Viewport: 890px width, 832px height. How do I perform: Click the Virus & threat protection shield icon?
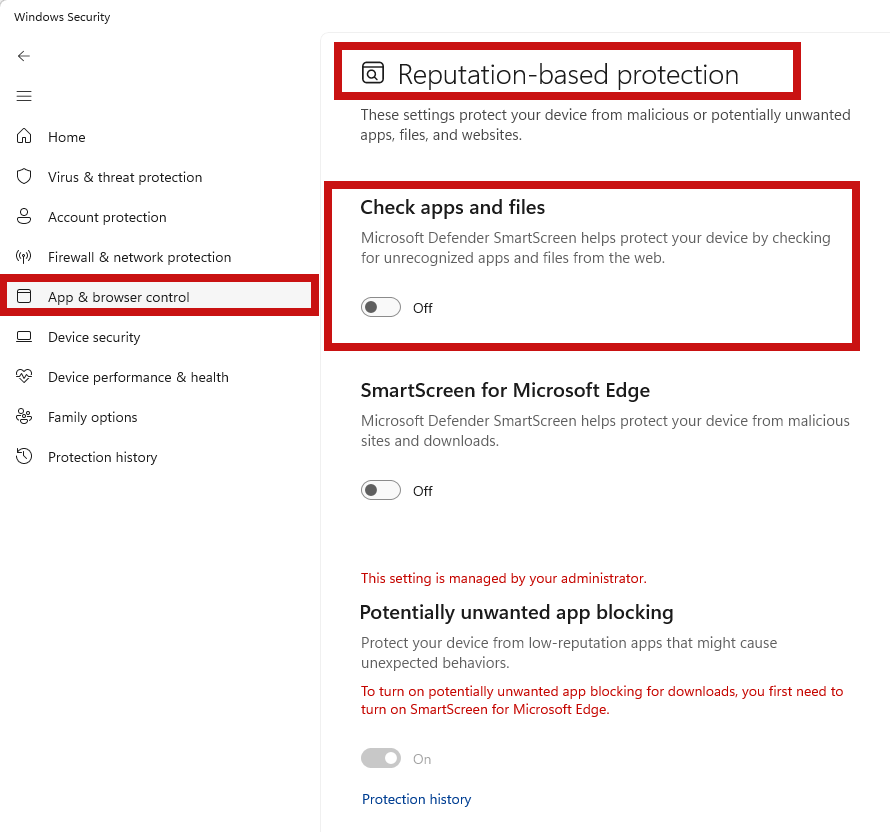[25, 177]
